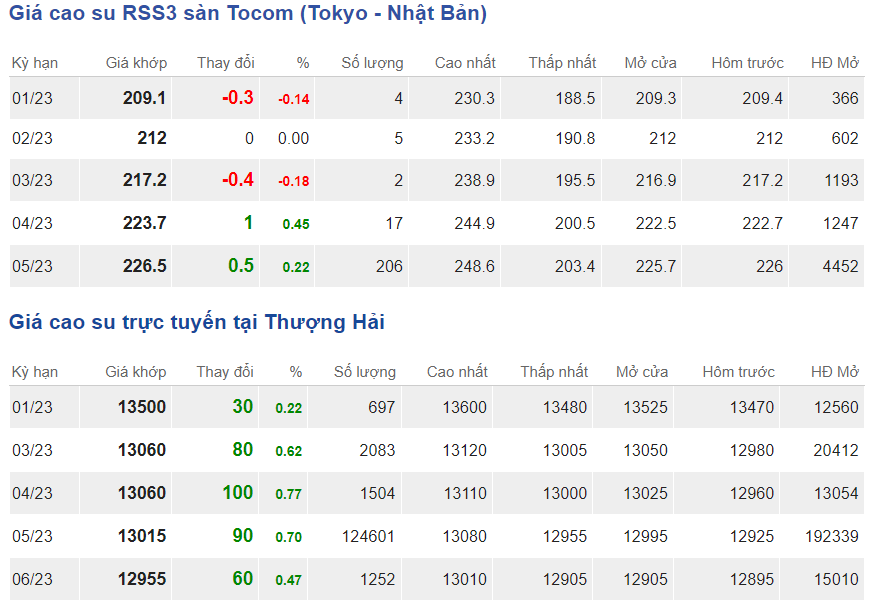
Task: Click the 209.1 matched price cell
Action: 145,99
